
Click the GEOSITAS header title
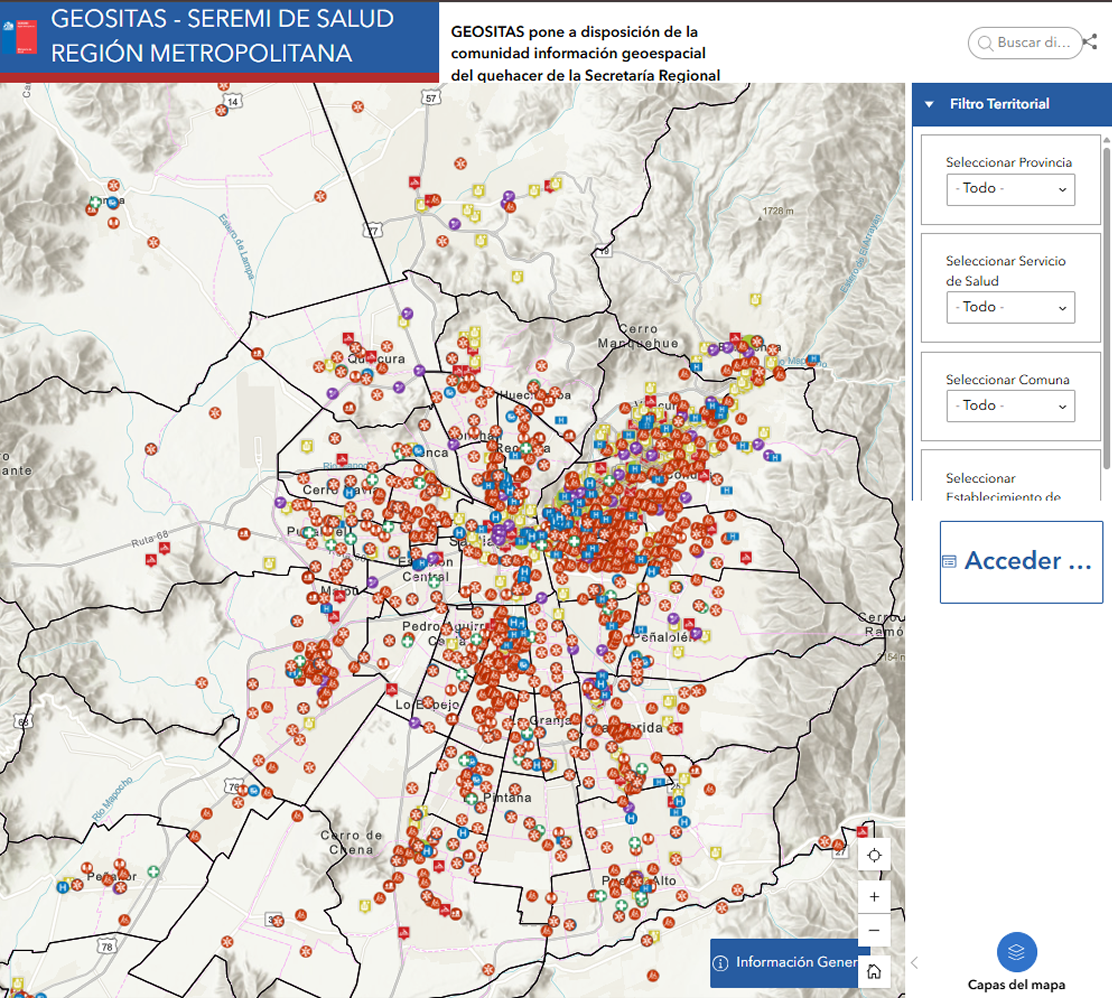[x=222, y=36]
